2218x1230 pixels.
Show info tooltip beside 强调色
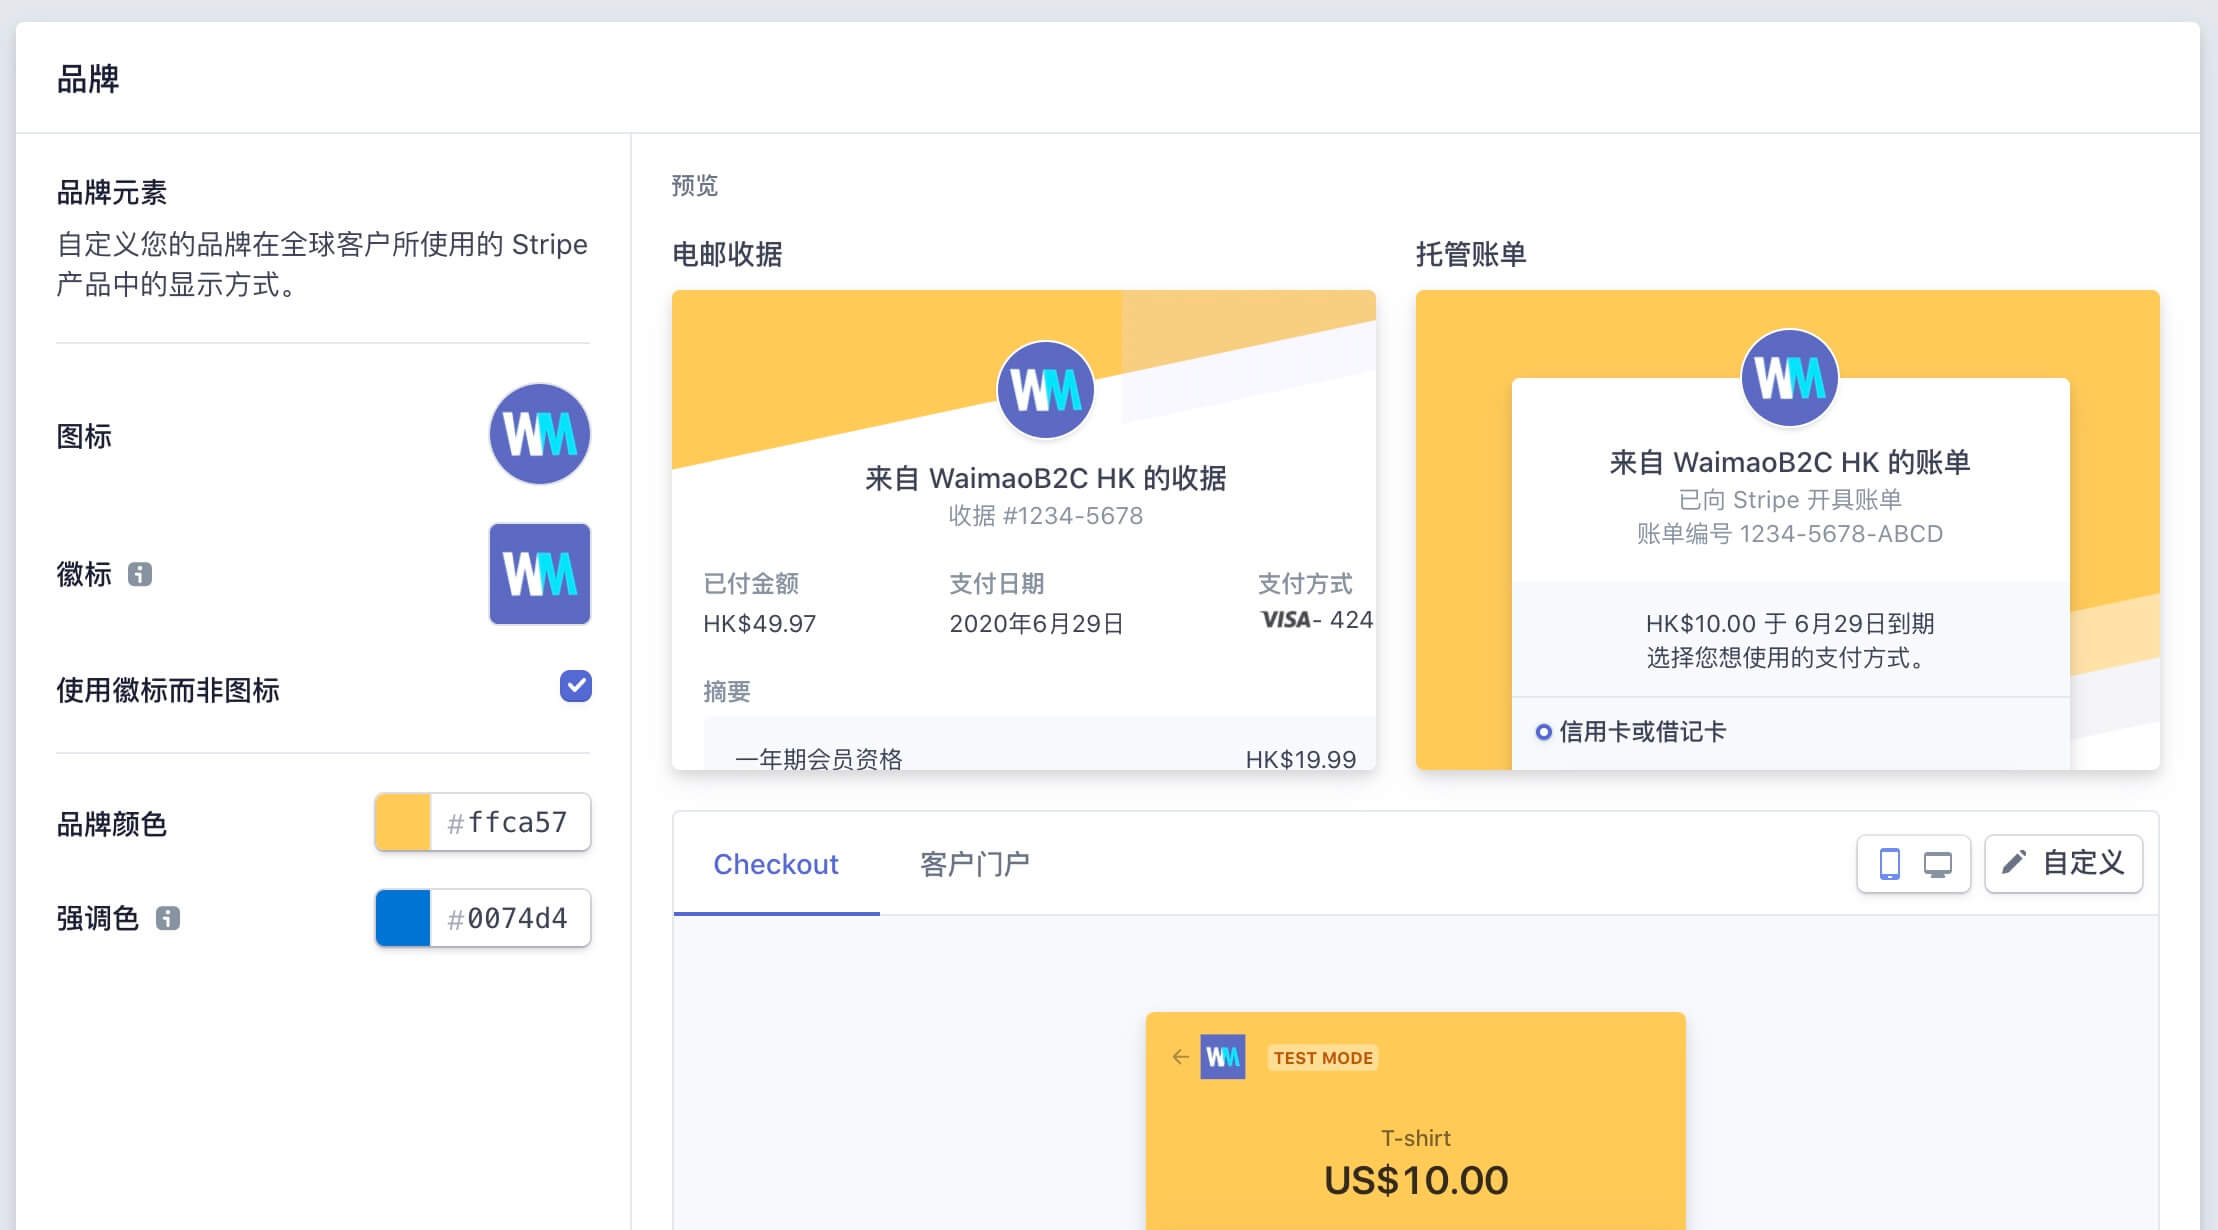click(168, 918)
